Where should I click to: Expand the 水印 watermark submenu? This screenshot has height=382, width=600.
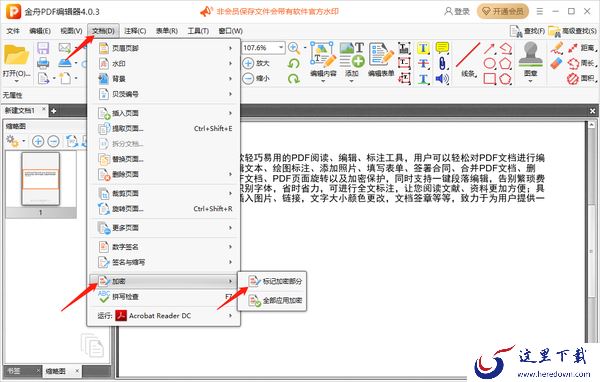[x=164, y=64]
